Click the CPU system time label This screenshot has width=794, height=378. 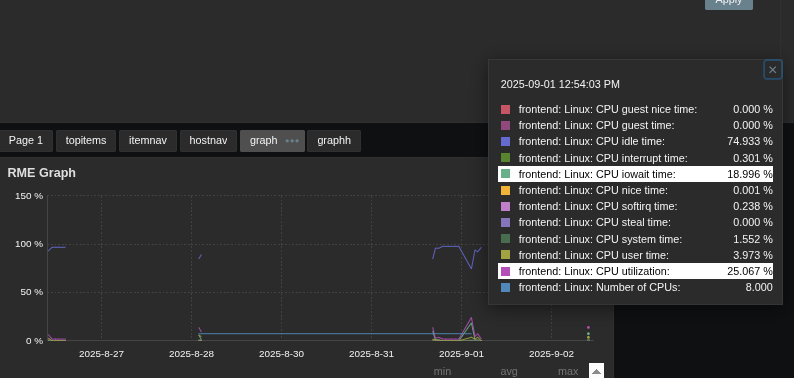[600, 239]
